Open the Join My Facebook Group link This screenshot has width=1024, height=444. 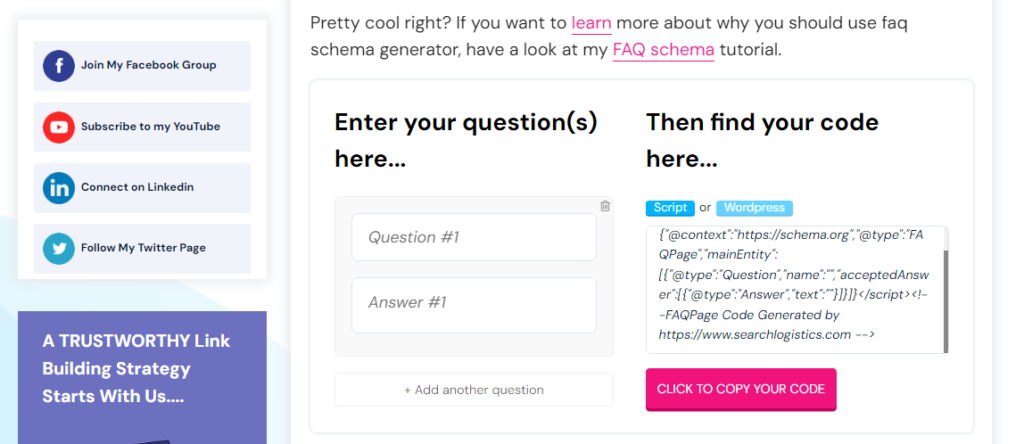[142, 65]
